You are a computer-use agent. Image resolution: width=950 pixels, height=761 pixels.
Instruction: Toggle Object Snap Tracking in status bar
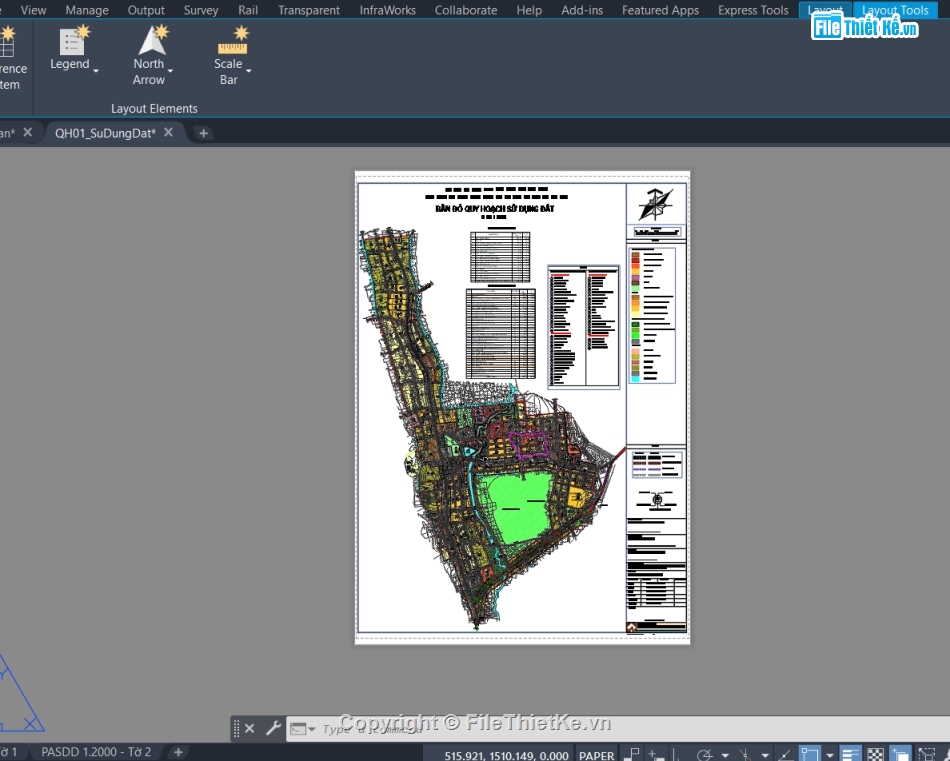coord(786,754)
